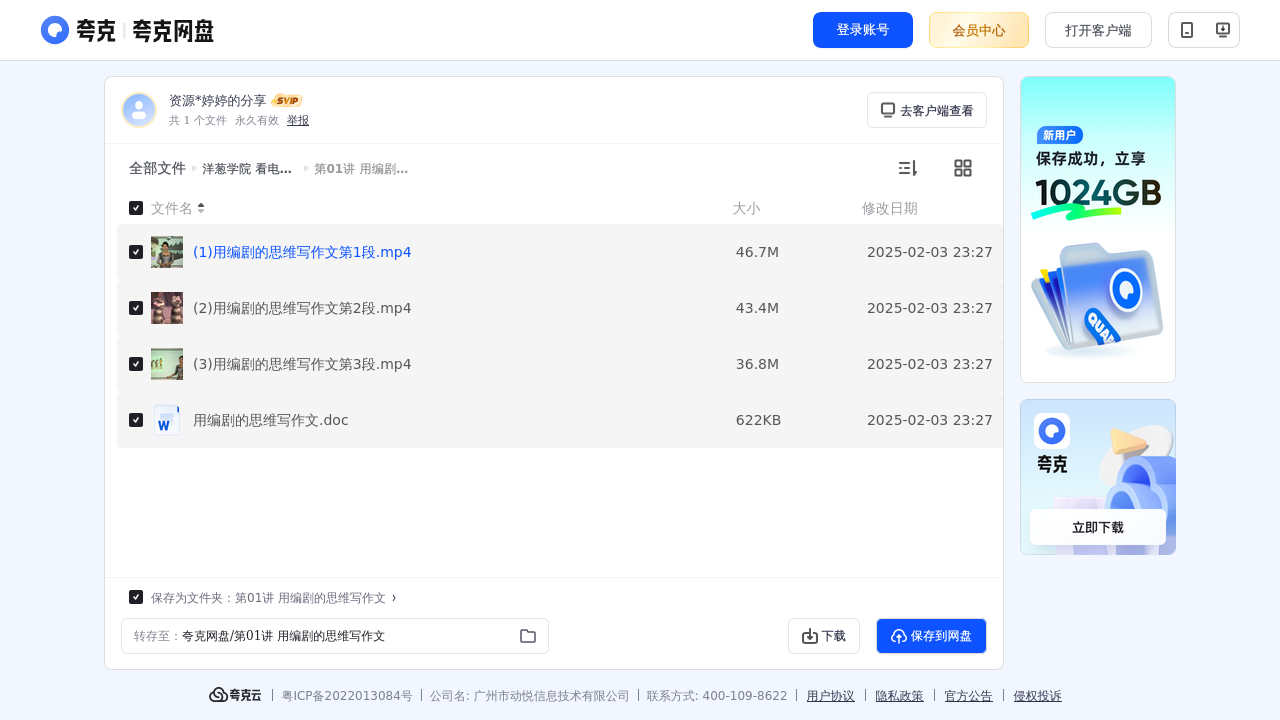
Task: Click the 举报 link
Action: (x=298, y=120)
